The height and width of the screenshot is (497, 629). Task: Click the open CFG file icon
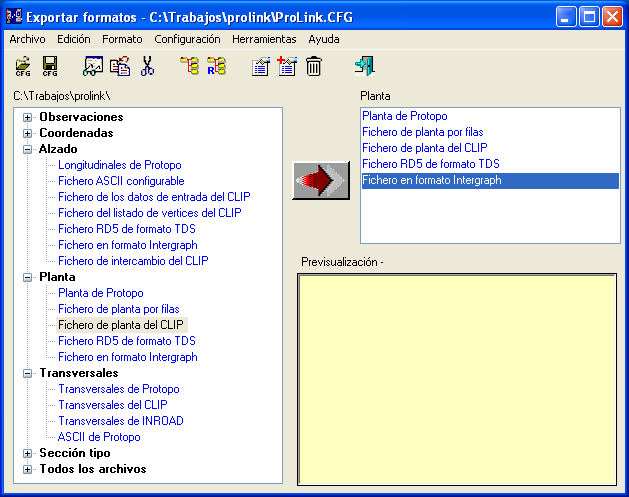(23, 67)
